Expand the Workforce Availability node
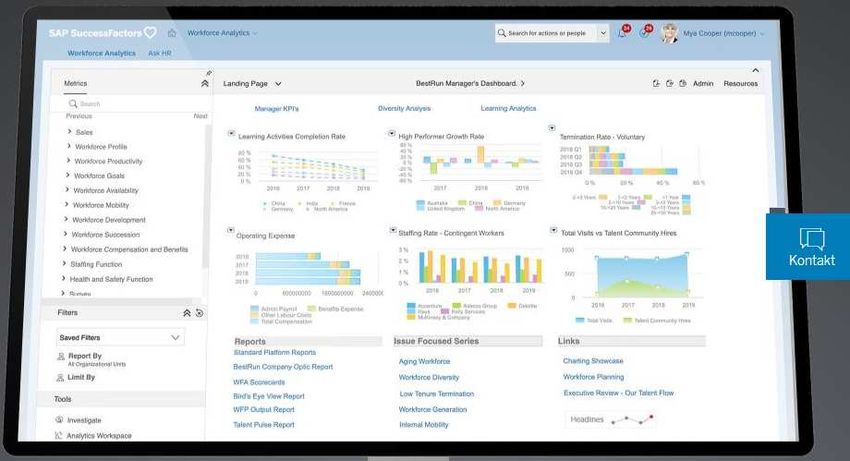The image size is (850, 461). click(67, 190)
